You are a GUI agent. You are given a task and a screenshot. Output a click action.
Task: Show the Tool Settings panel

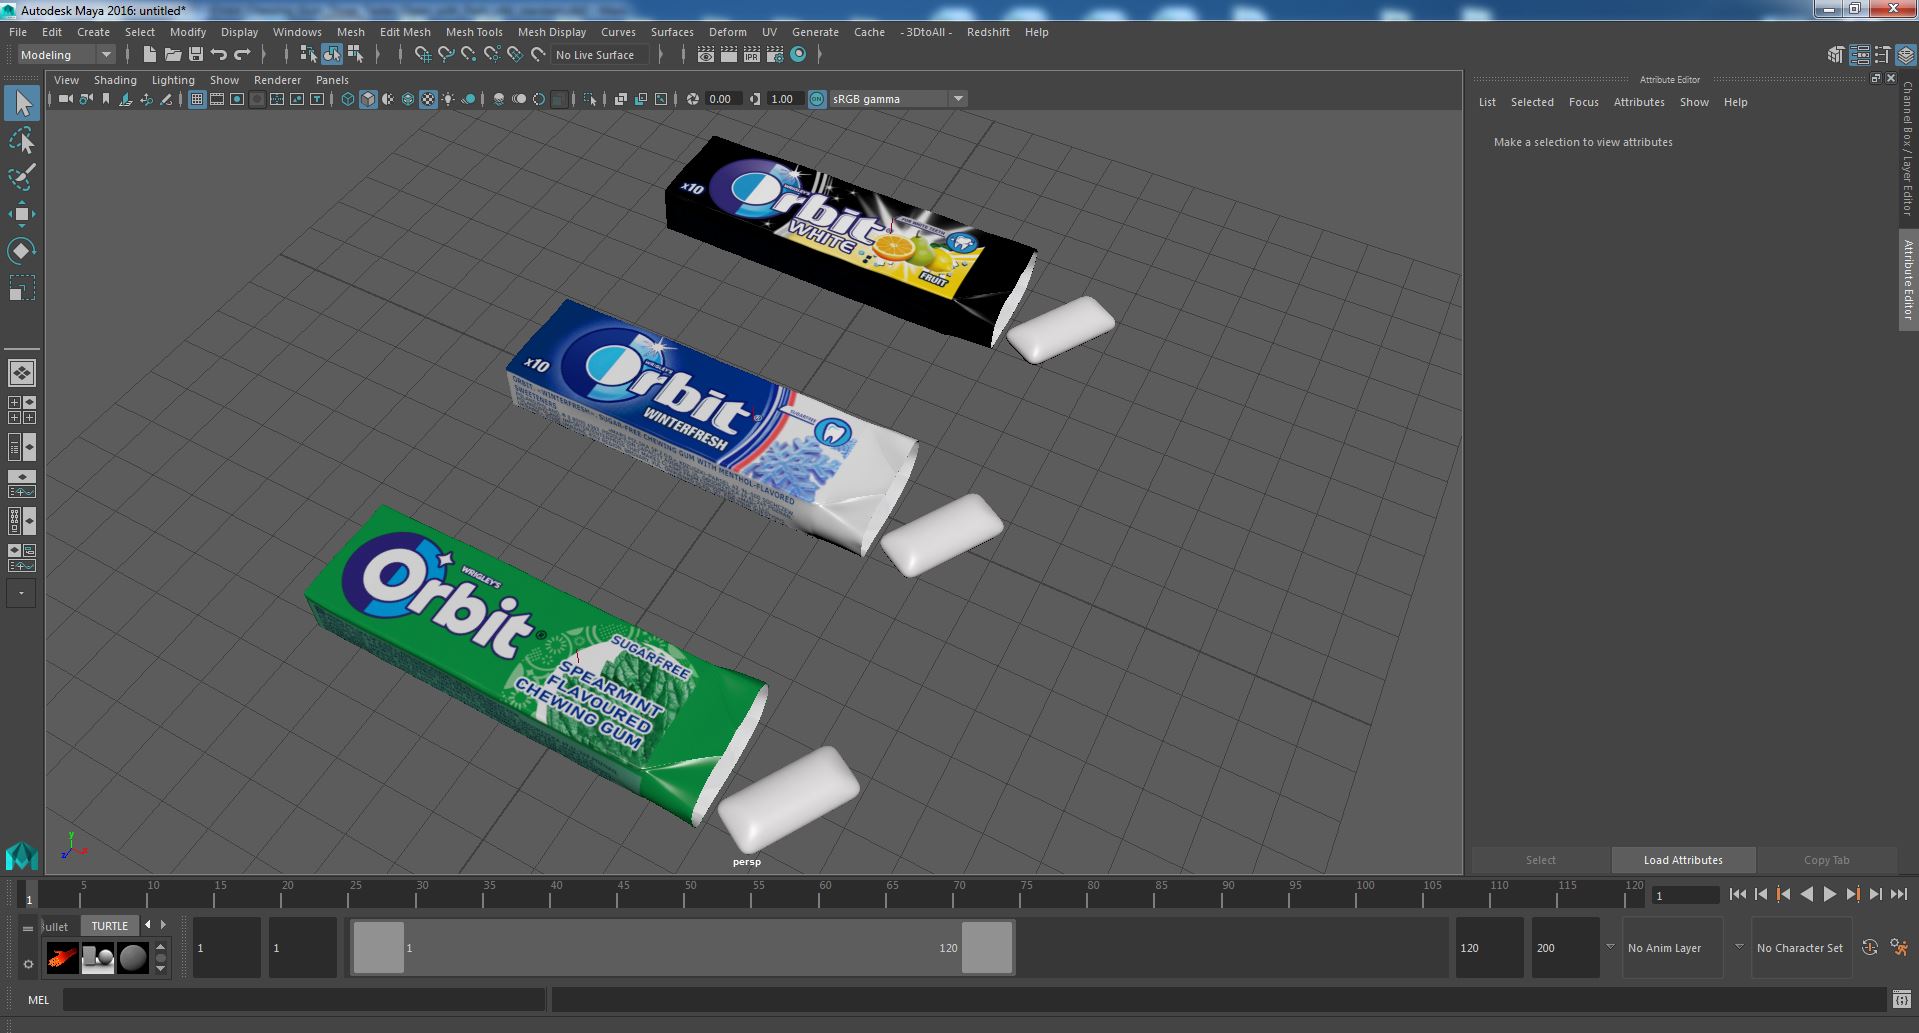click(x=1883, y=55)
